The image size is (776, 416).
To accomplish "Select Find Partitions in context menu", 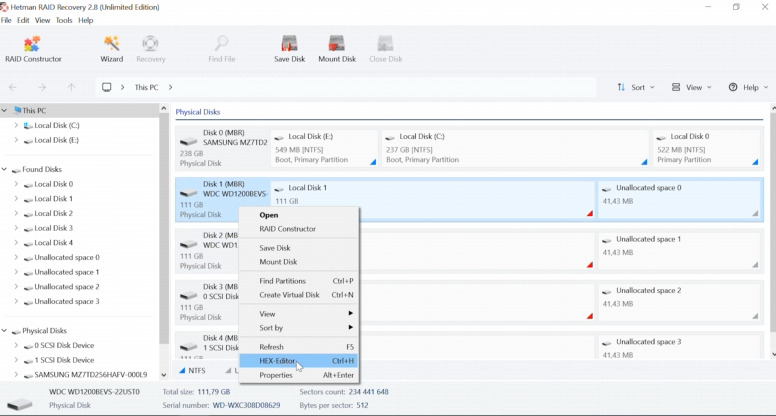I will pyautogui.click(x=299, y=281).
